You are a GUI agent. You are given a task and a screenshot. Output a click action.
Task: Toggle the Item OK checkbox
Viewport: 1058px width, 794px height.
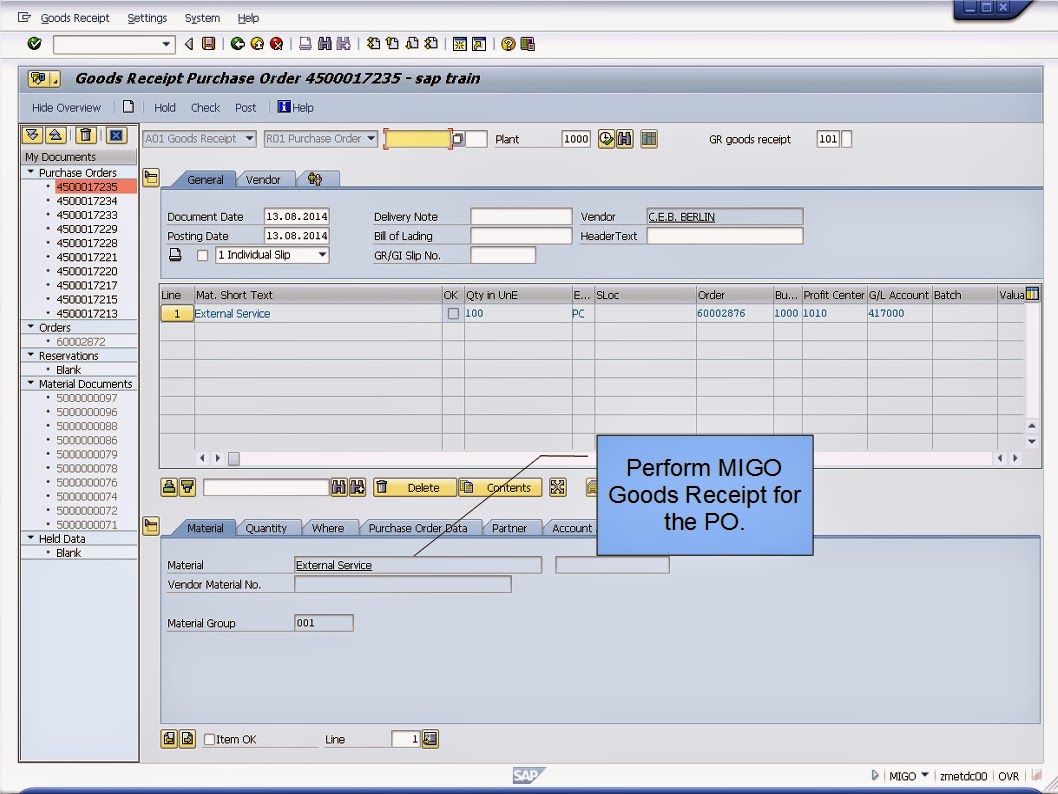(x=208, y=738)
